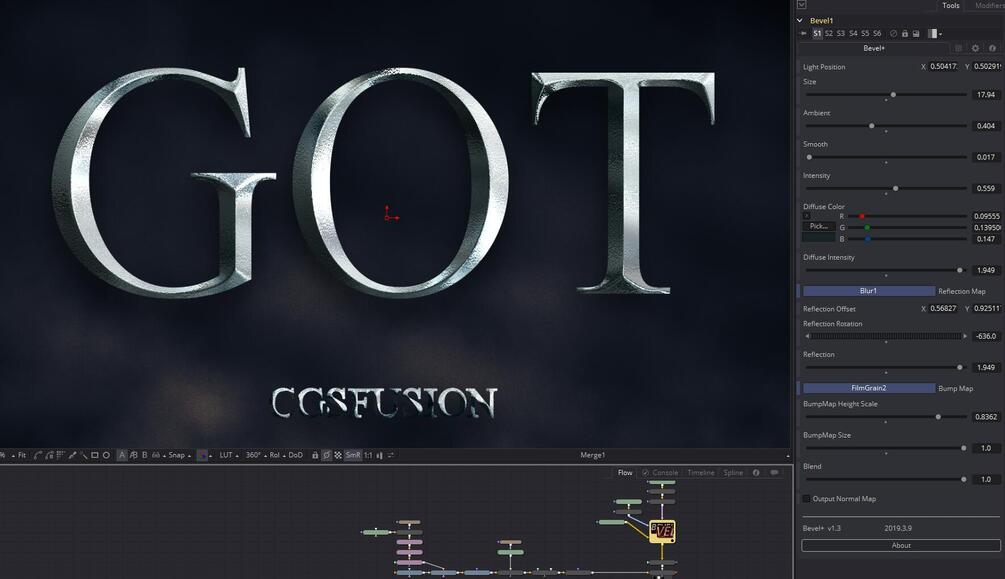Select the Bevel node in the Flow graph
This screenshot has height=579, width=1005.
pos(662,531)
